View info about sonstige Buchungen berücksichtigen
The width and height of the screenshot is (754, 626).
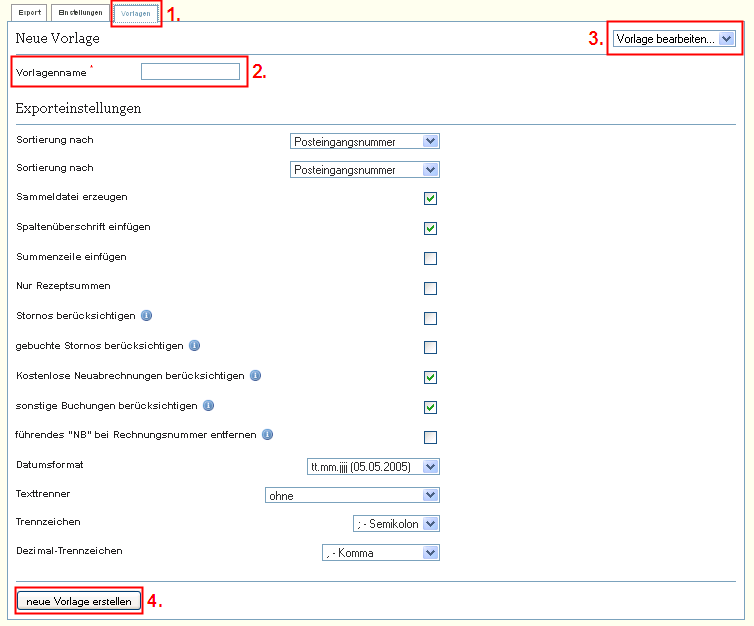tap(208, 405)
